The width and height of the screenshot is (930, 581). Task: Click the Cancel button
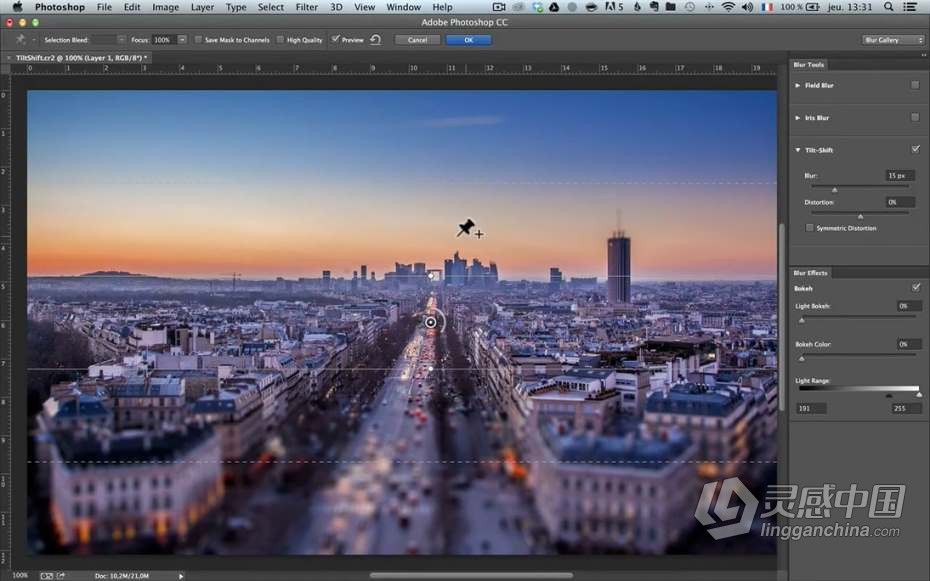coord(418,40)
